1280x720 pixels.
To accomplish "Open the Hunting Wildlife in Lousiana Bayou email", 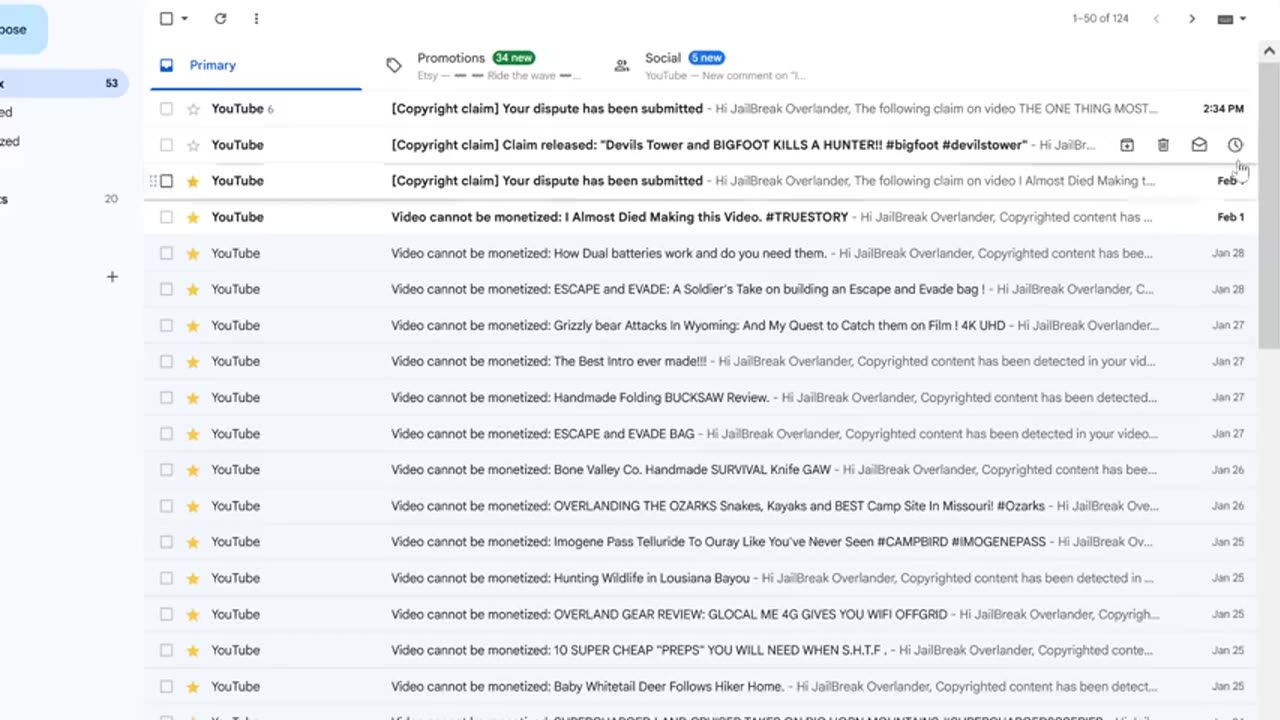I will pos(700,578).
